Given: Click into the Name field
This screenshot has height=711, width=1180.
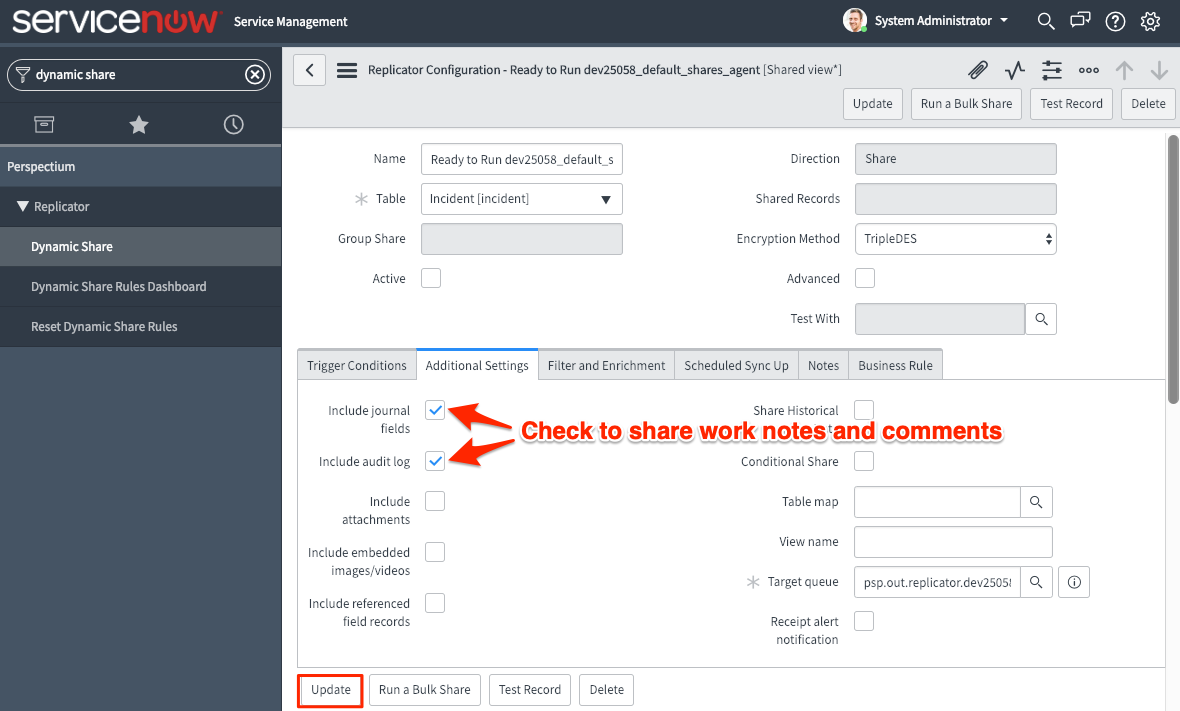Looking at the screenshot, I should (522, 160).
